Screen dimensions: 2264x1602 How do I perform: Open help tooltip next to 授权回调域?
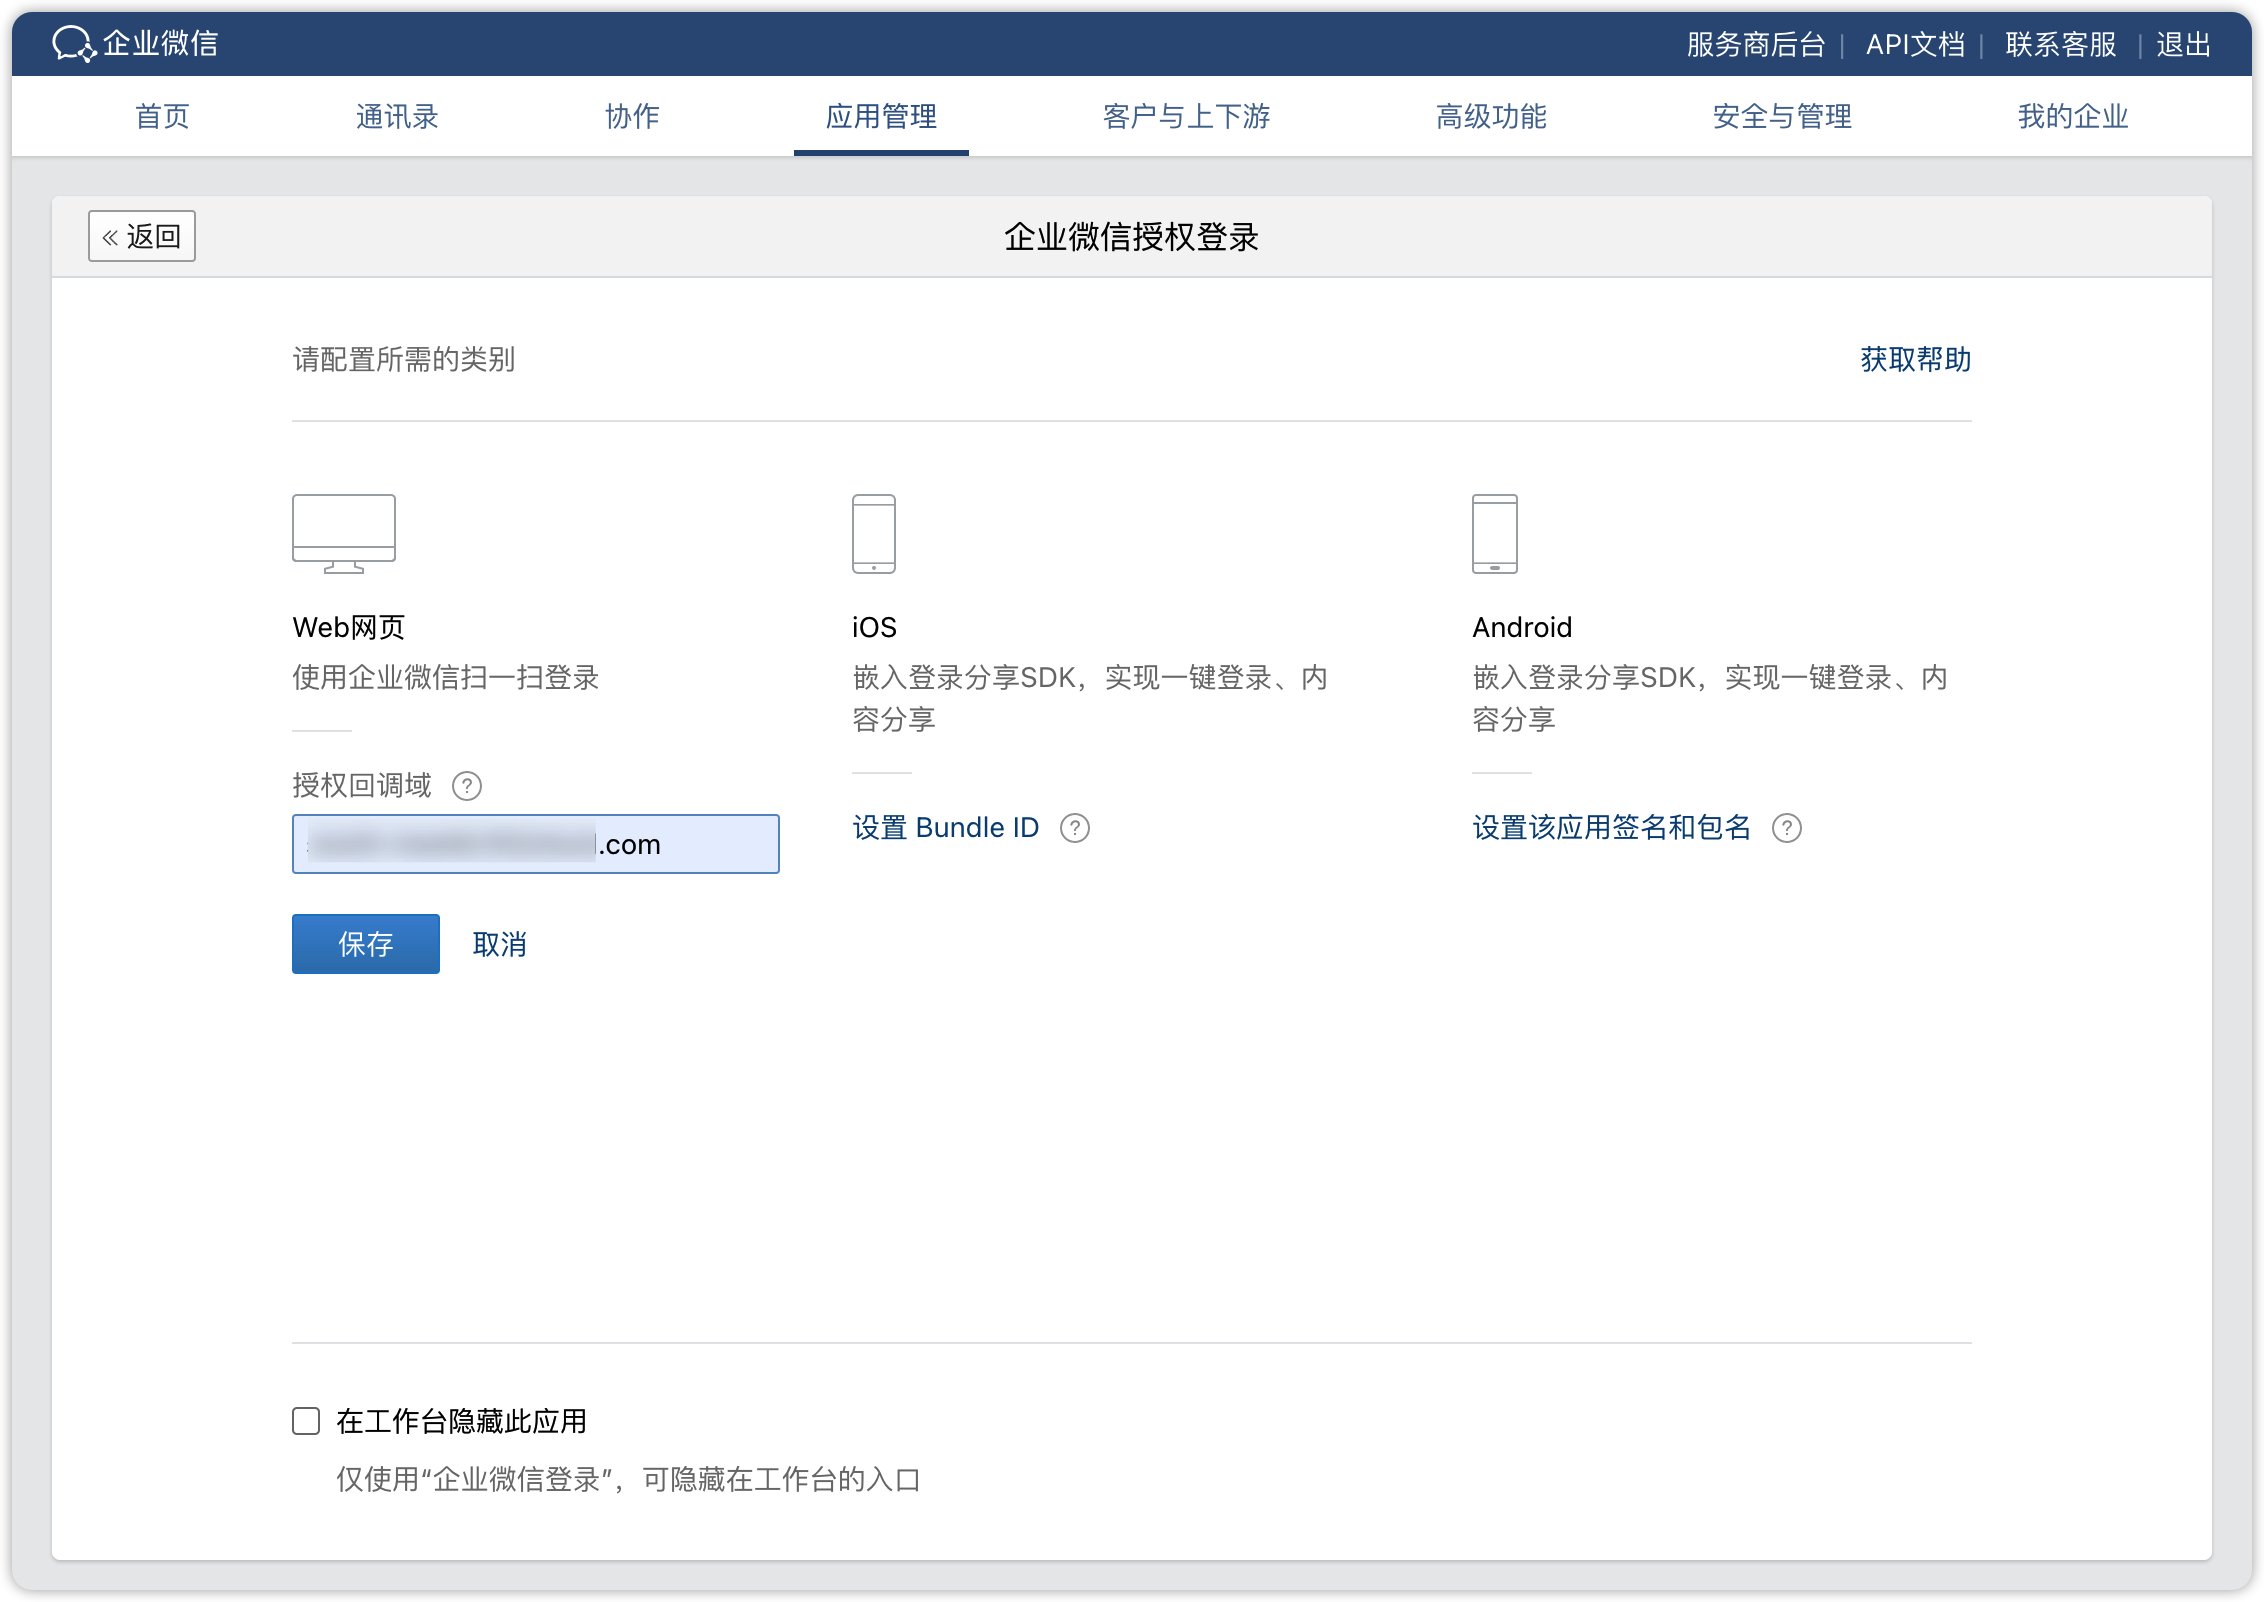(466, 786)
